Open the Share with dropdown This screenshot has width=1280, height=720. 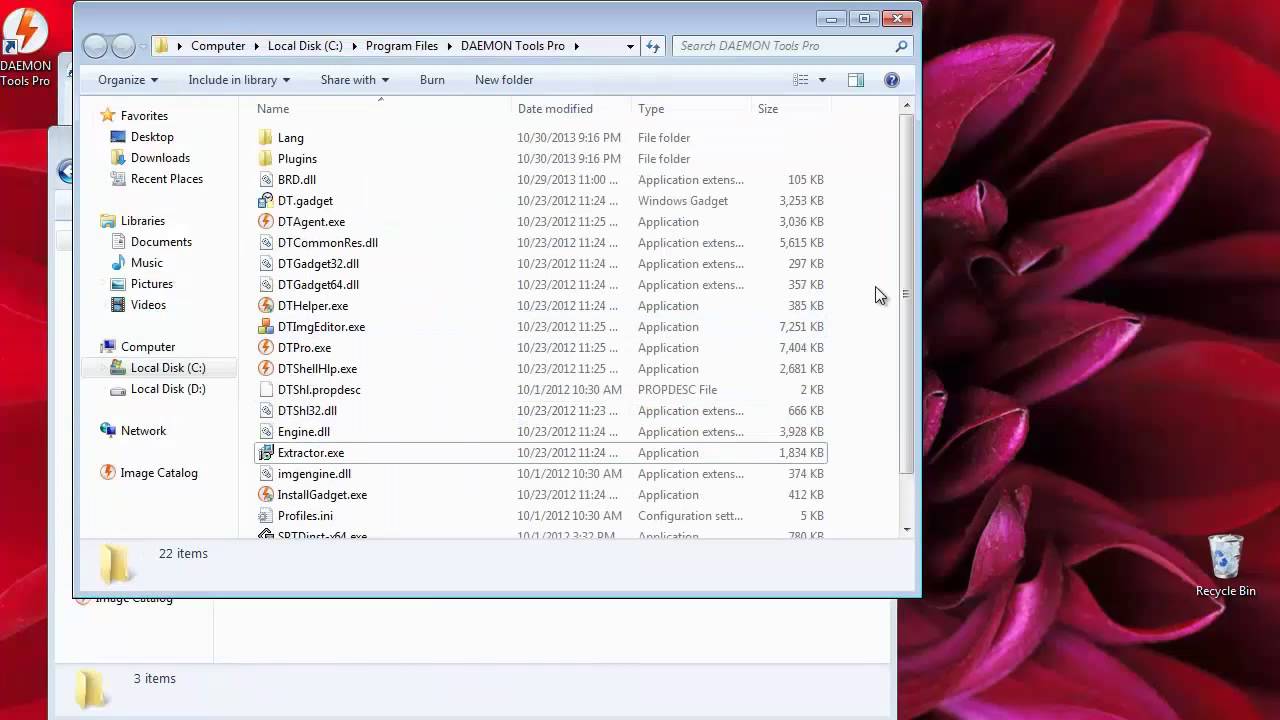pos(355,80)
